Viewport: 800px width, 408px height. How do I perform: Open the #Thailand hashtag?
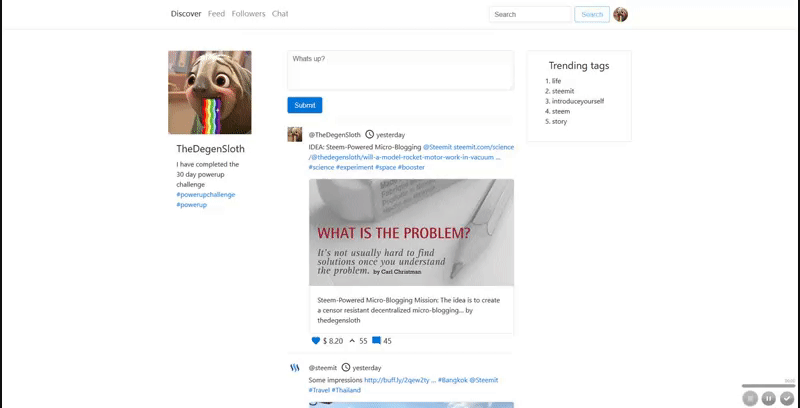click(x=346, y=390)
